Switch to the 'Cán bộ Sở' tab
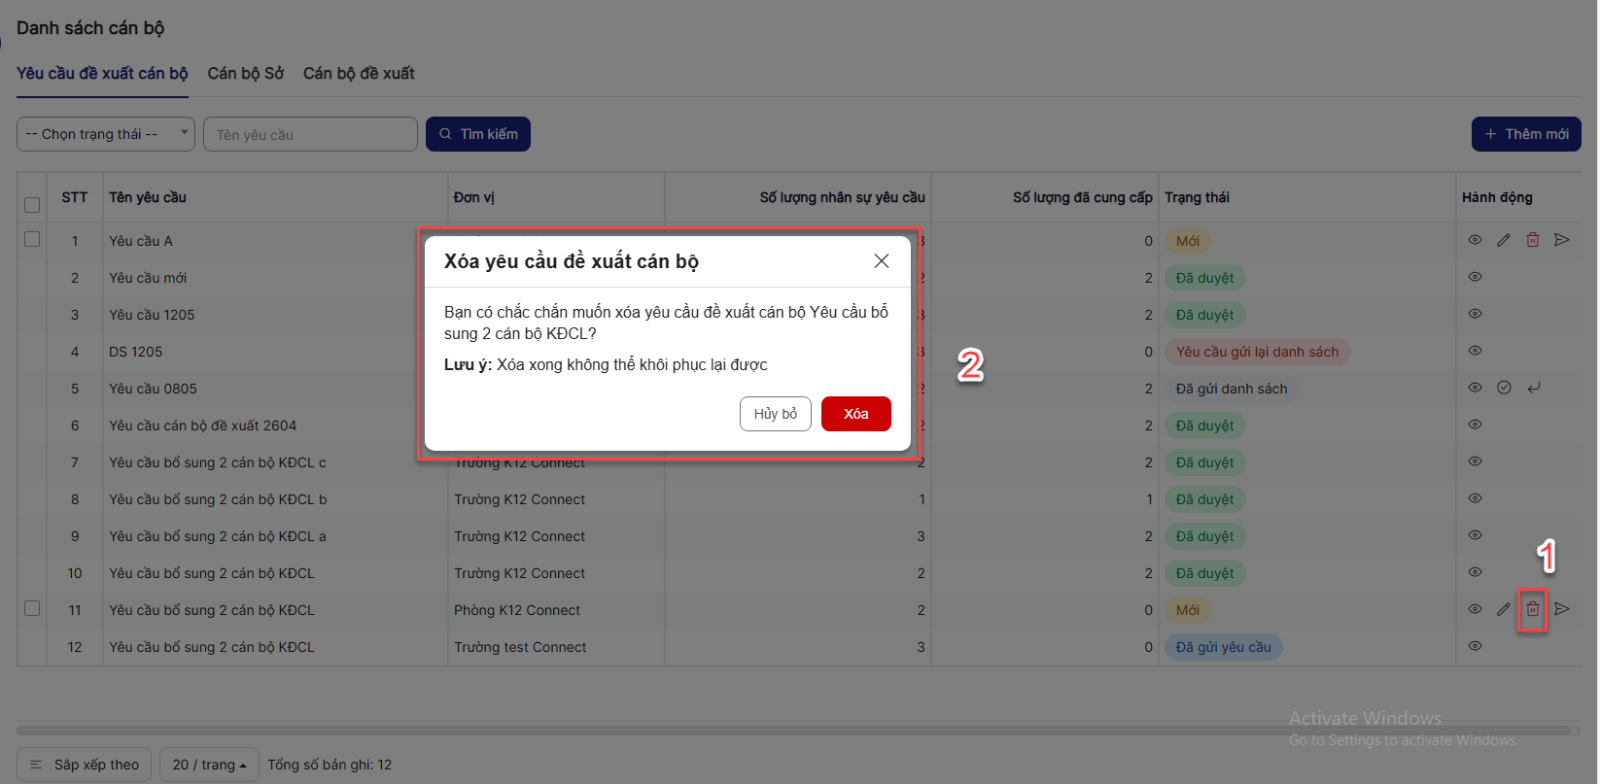Viewport: 1600px width, 784px height. [x=245, y=73]
